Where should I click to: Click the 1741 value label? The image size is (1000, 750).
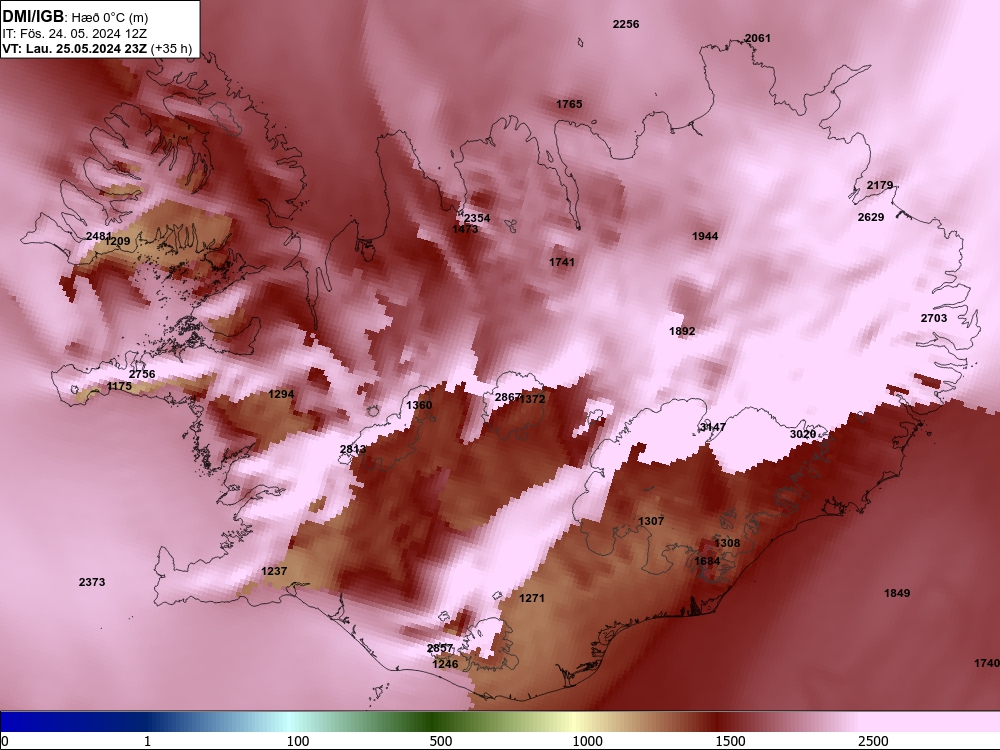click(562, 262)
